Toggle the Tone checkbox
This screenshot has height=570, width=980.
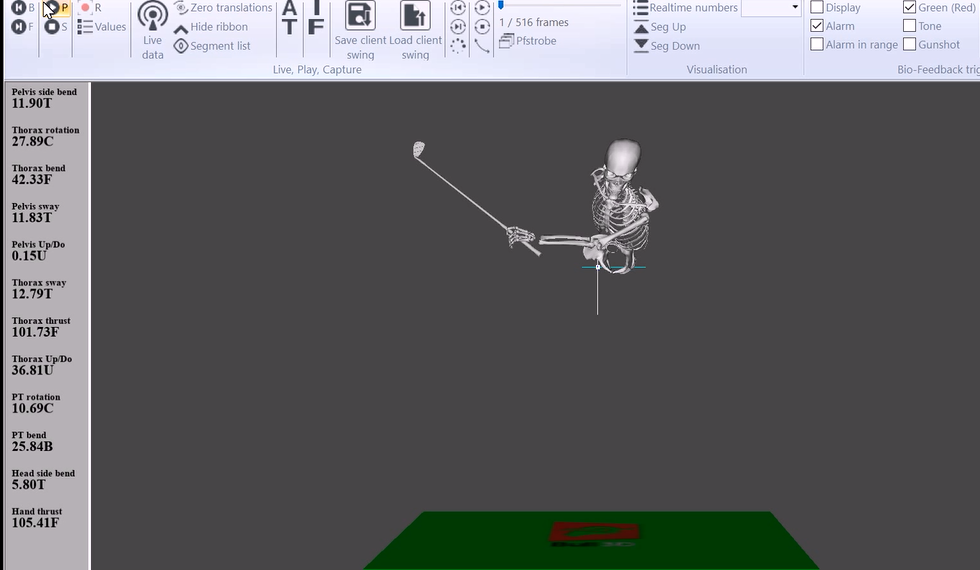tap(909, 26)
